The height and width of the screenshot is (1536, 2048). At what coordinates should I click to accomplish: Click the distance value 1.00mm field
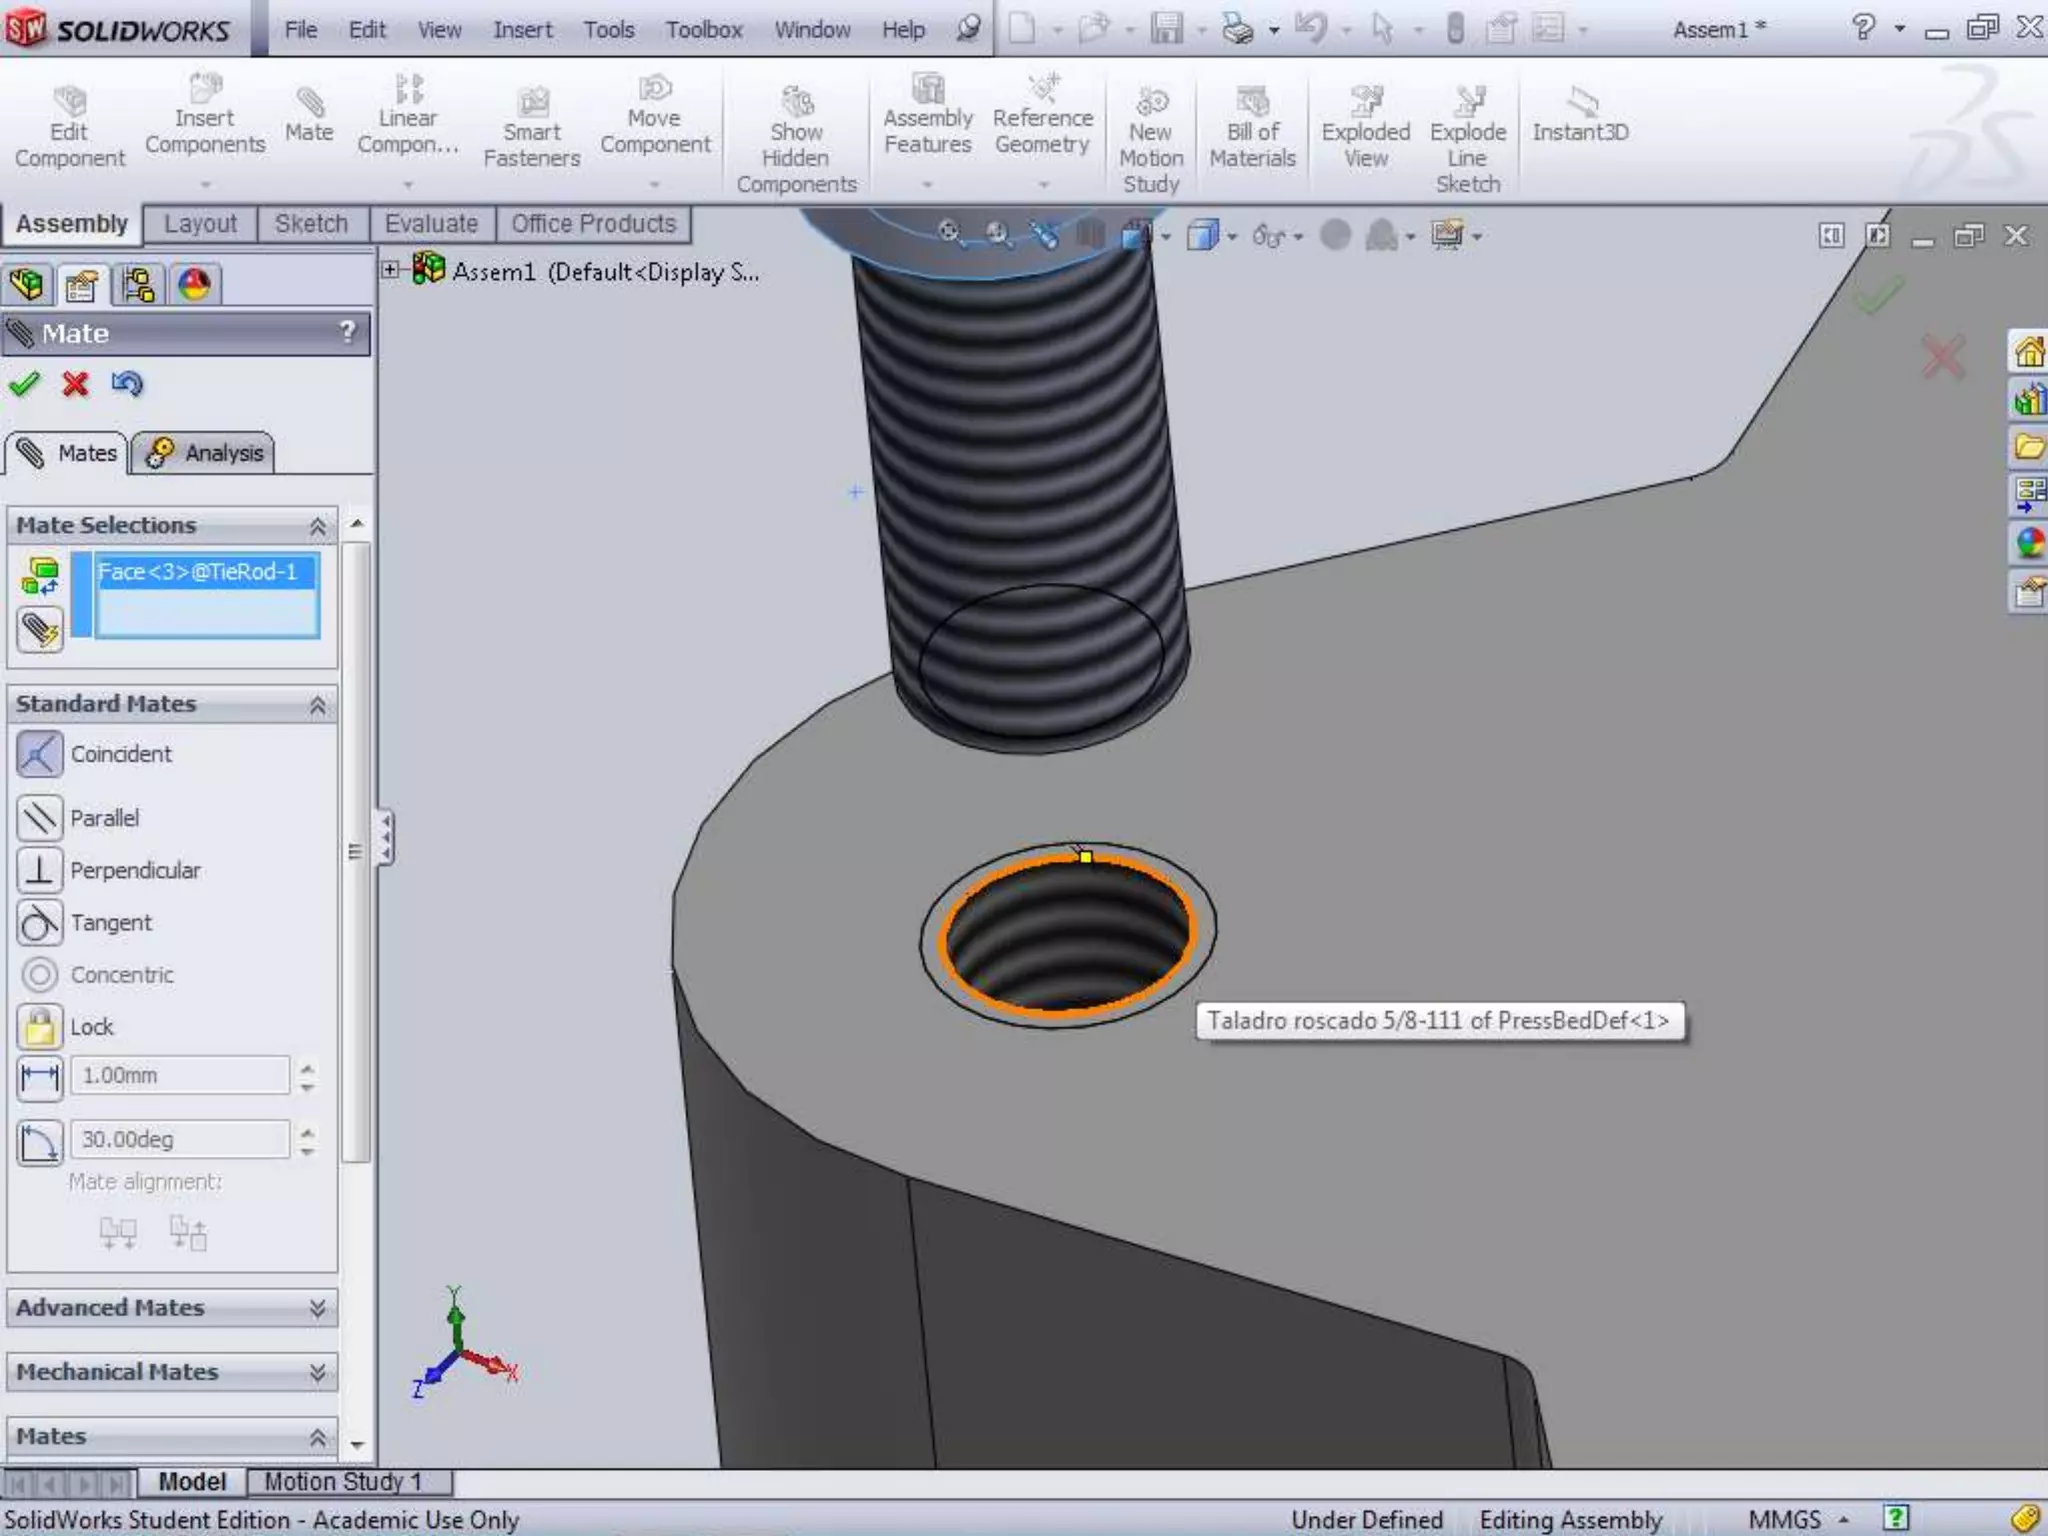tap(180, 1076)
